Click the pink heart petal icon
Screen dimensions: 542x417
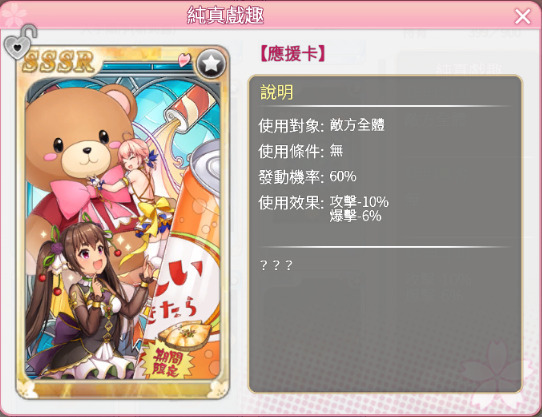point(184,59)
